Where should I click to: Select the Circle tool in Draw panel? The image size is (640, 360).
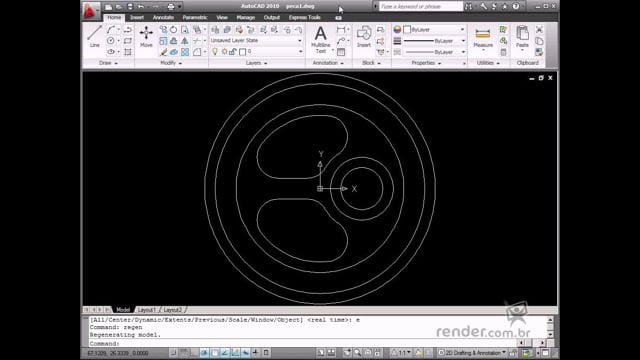[111, 40]
